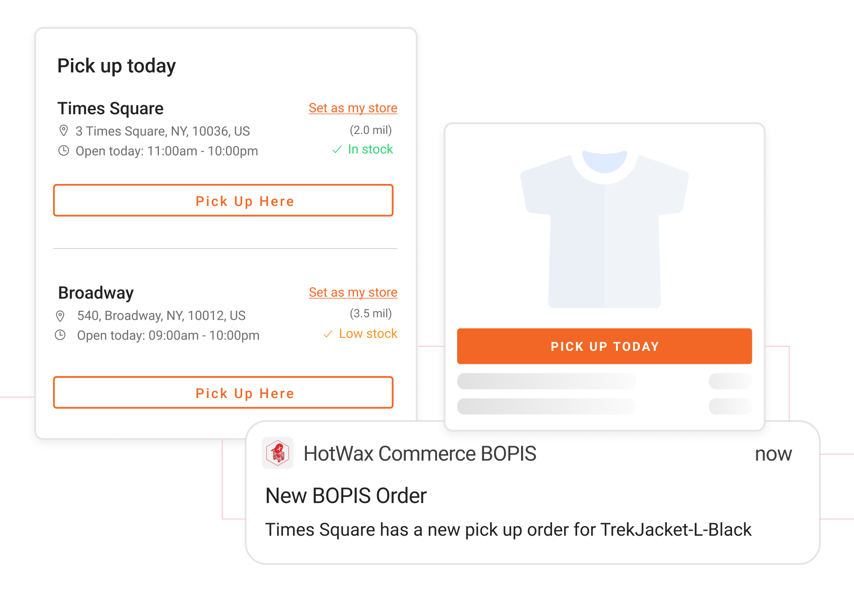Click the 3 Times Square address text

click(x=163, y=131)
